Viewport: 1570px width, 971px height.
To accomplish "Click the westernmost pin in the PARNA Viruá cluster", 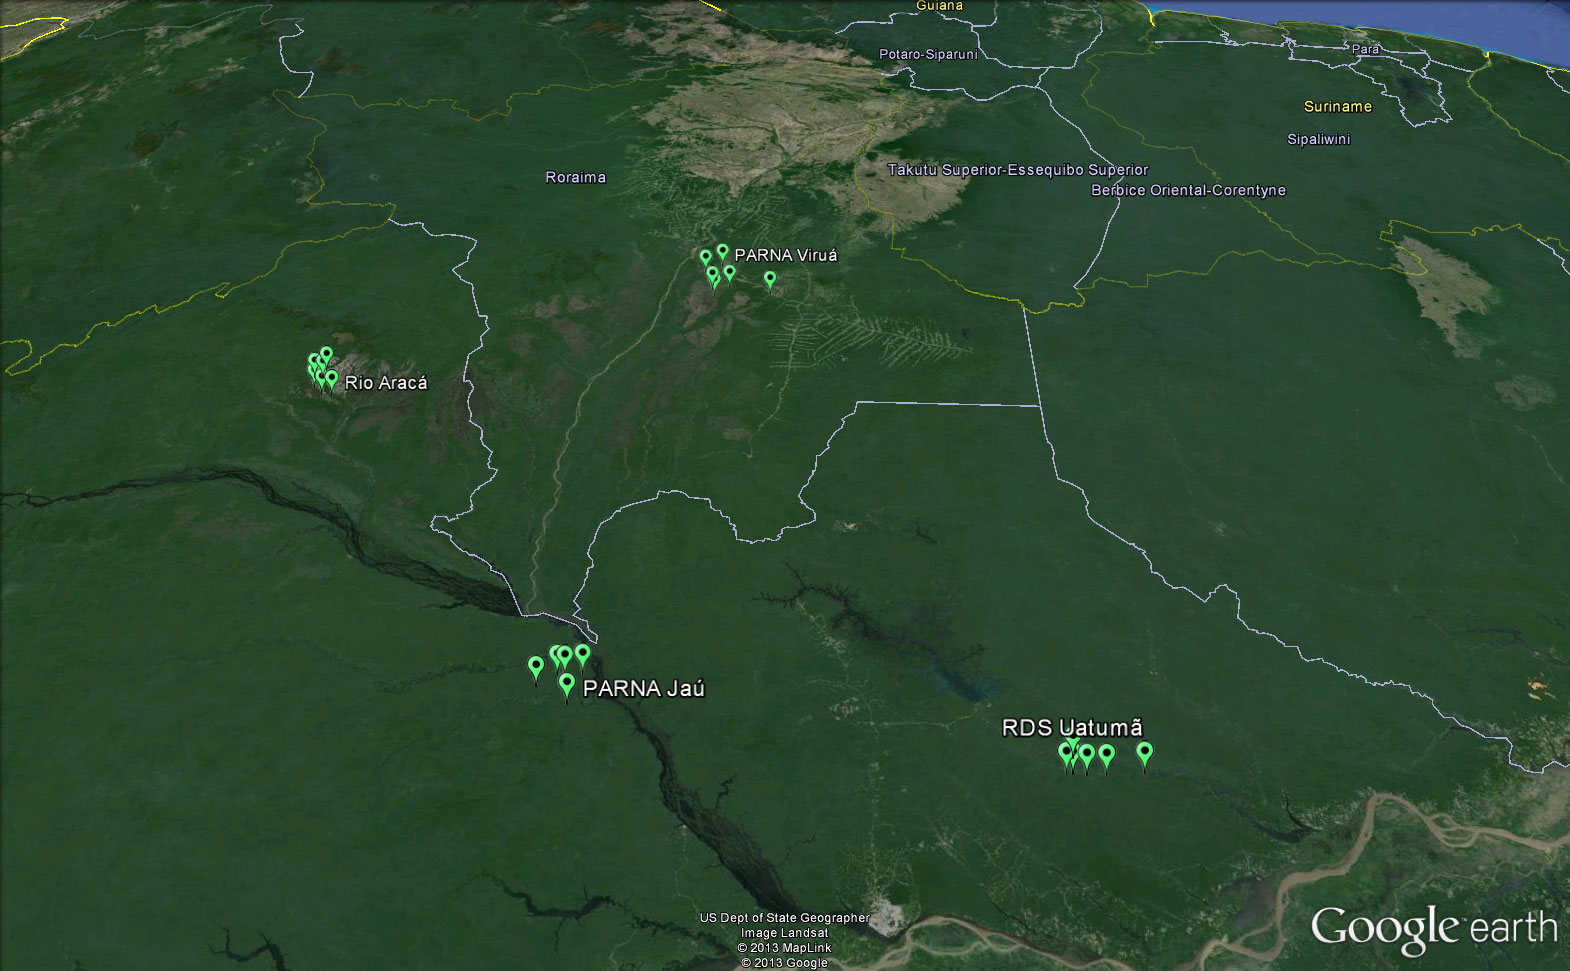I will pyautogui.click(x=706, y=258).
